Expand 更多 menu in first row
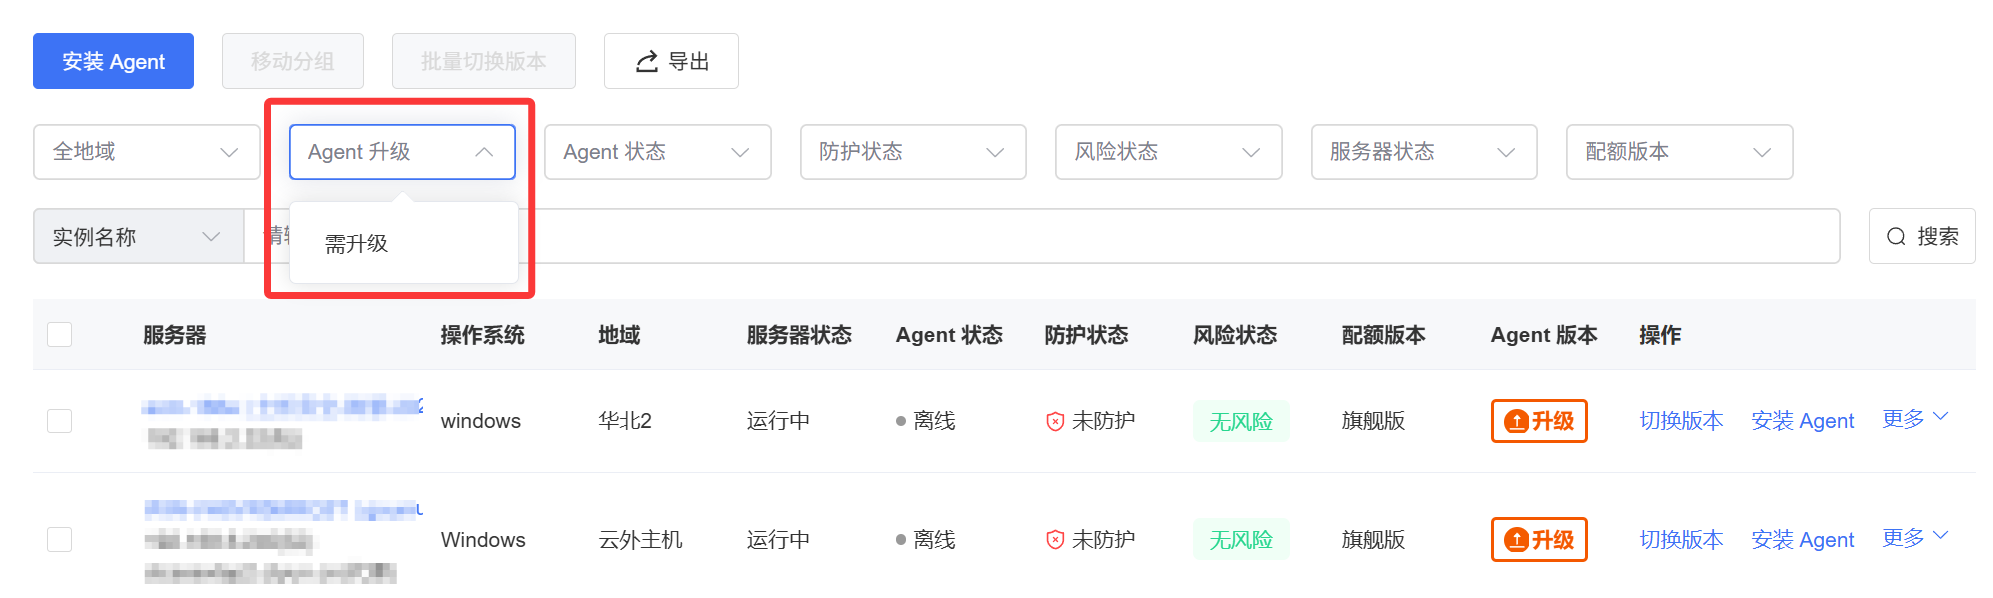 (1914, 419)
